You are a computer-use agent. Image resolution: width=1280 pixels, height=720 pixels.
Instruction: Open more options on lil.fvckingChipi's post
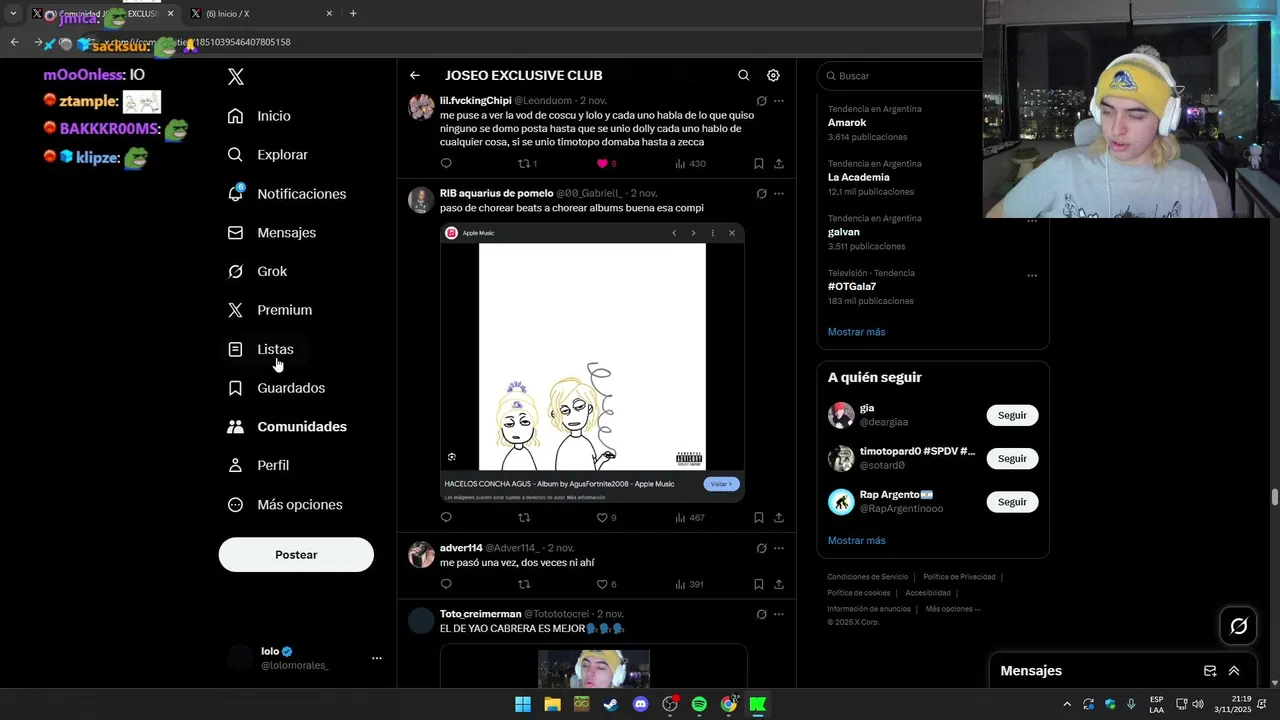(779, 101)
